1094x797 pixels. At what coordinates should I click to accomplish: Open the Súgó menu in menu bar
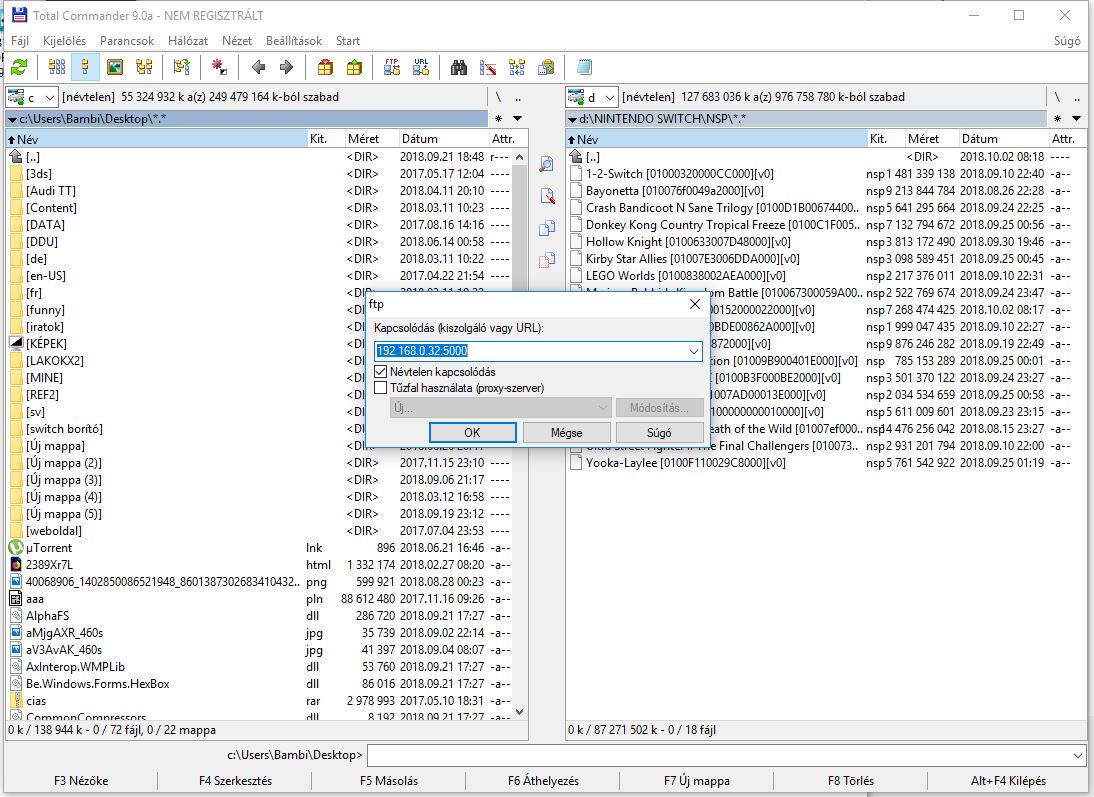click(x=1067, y=40)
